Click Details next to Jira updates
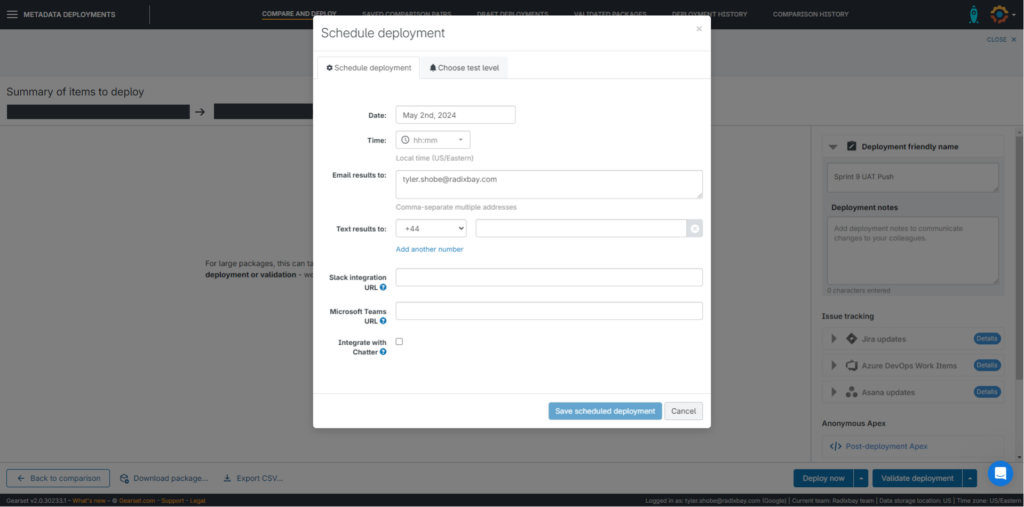 click(x=987, y=338)
